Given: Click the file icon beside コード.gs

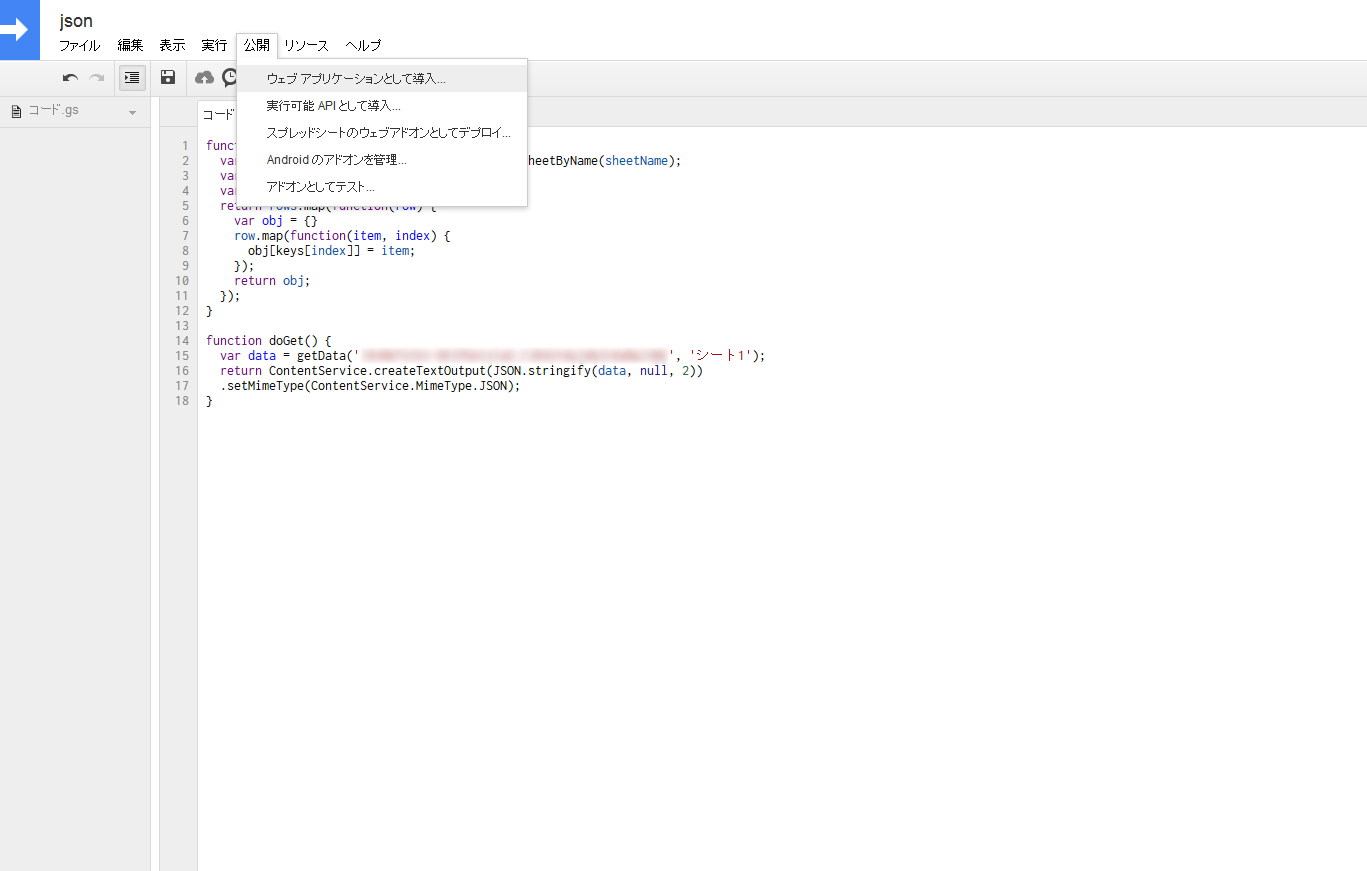Looking at the screenshot, I should pyautogui.click(x=14, y=110).
